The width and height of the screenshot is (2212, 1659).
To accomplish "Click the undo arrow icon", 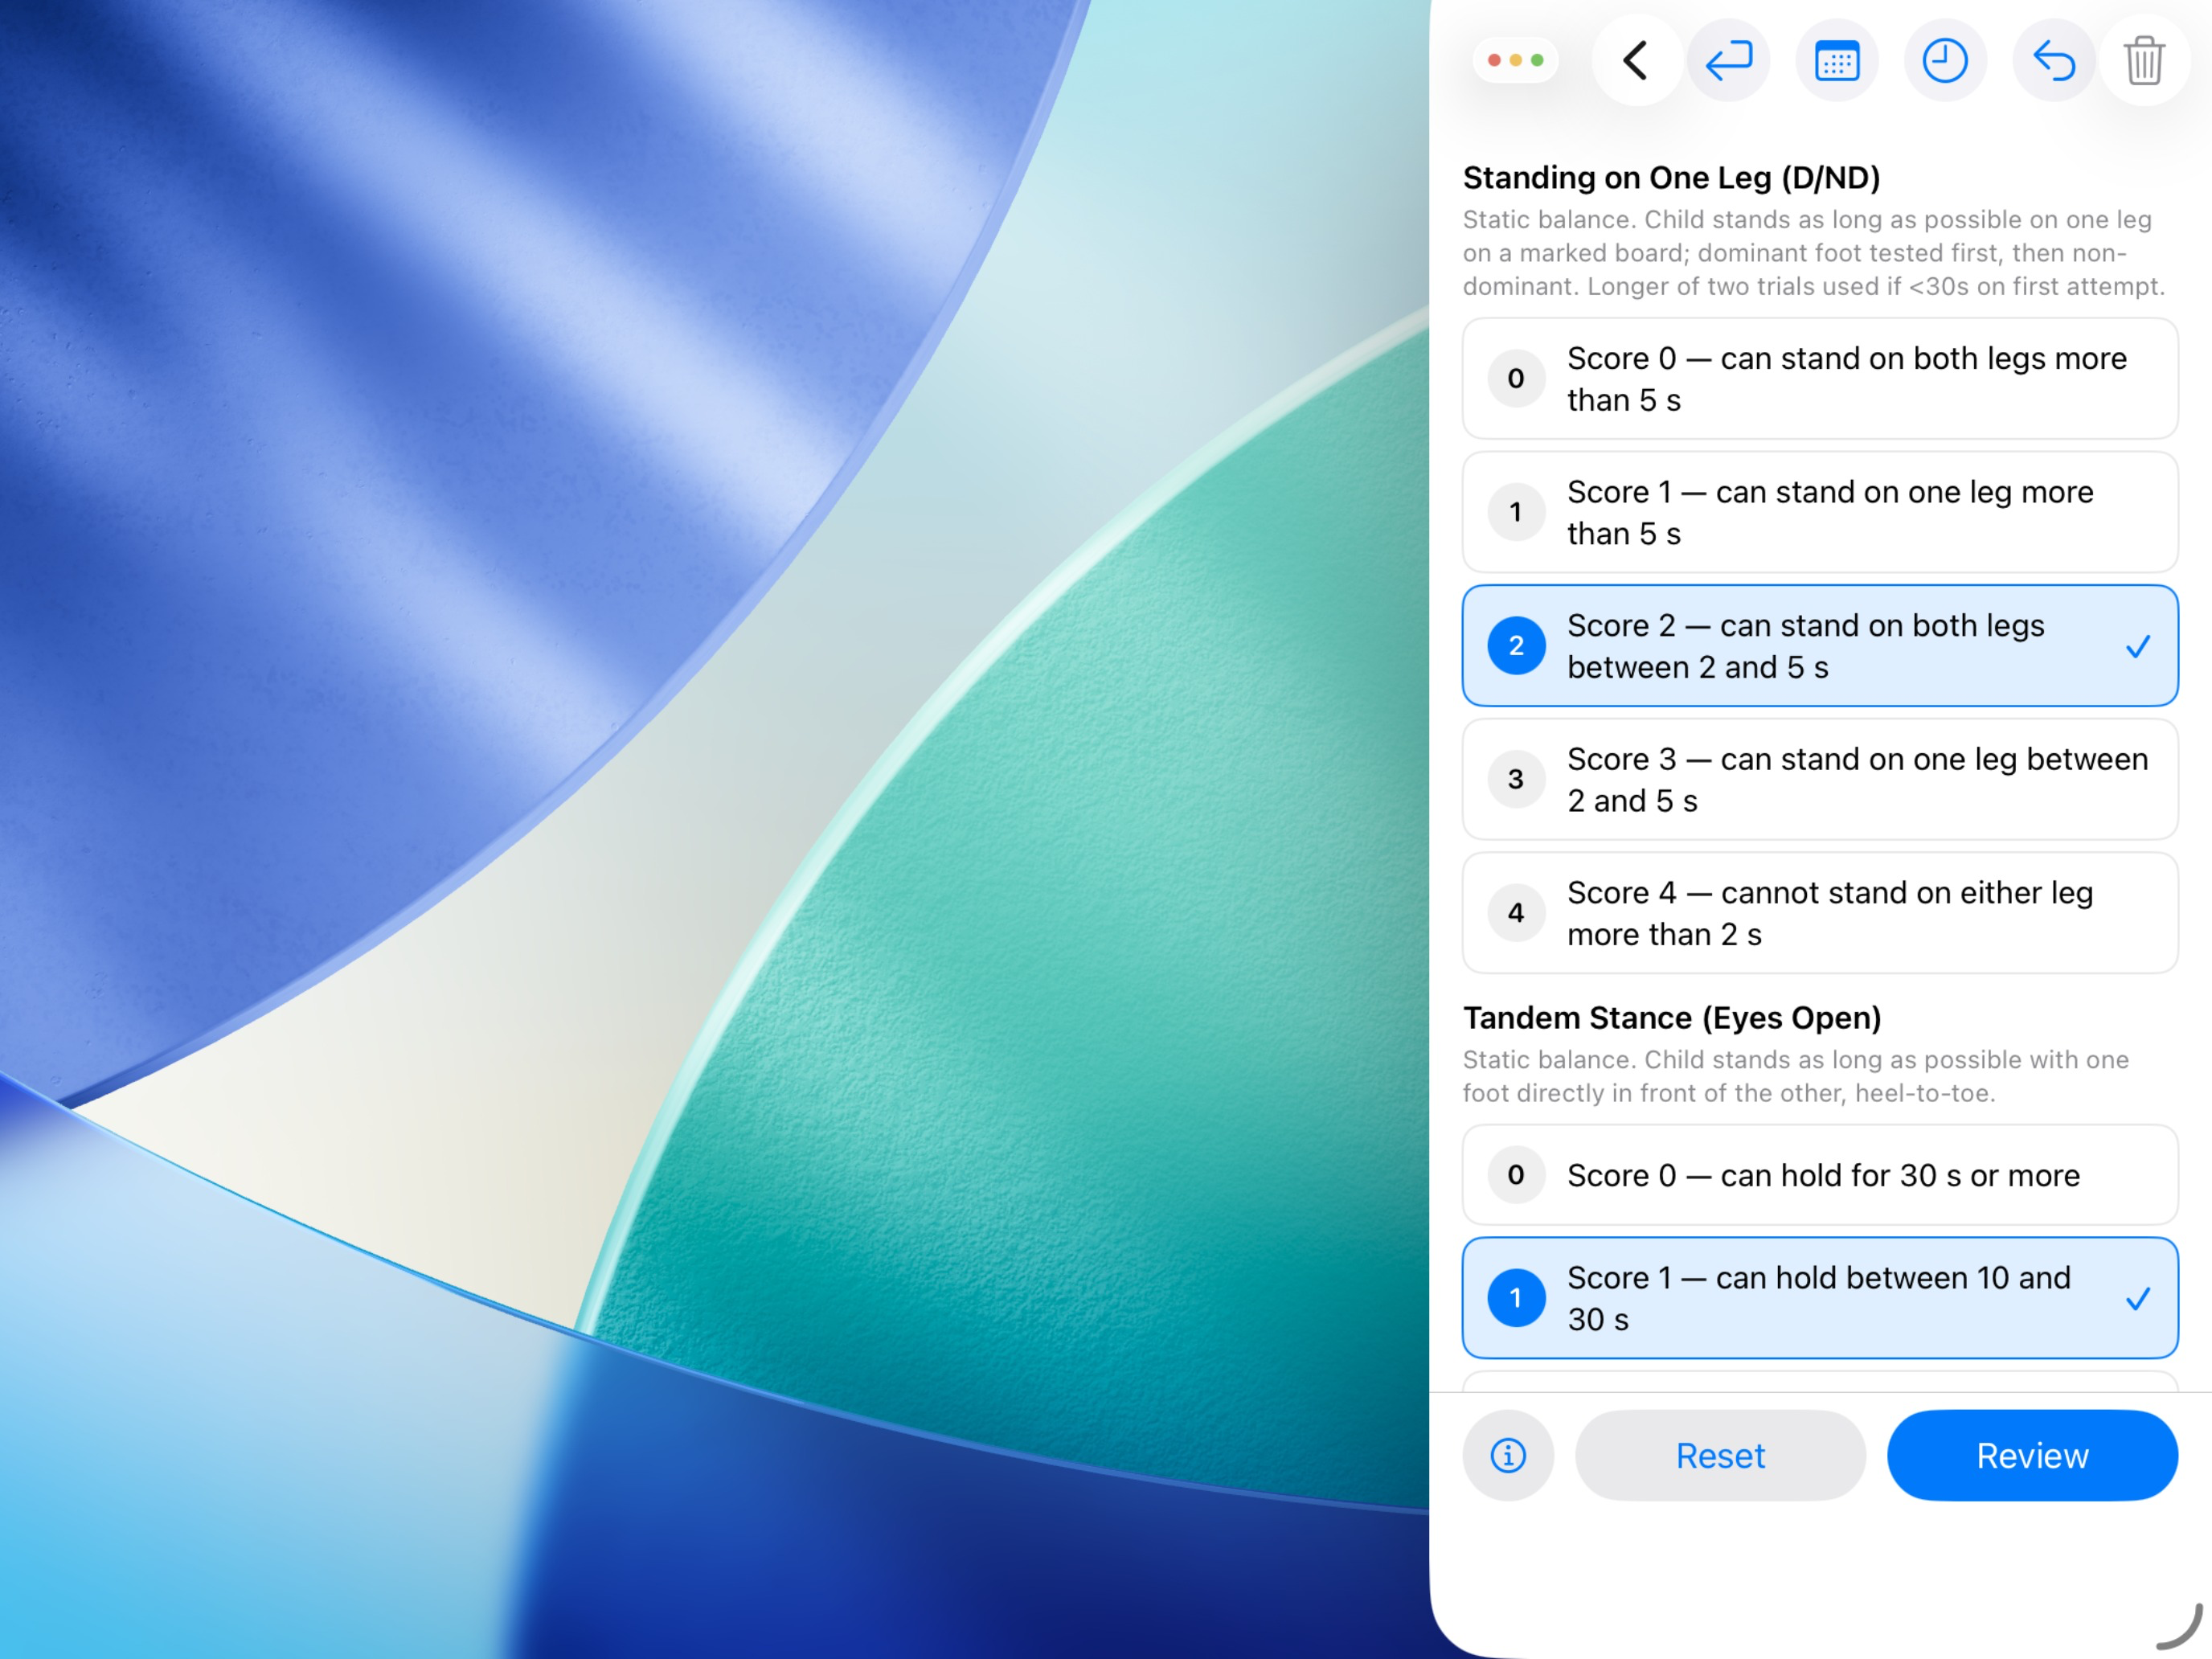I will 2054,61.
